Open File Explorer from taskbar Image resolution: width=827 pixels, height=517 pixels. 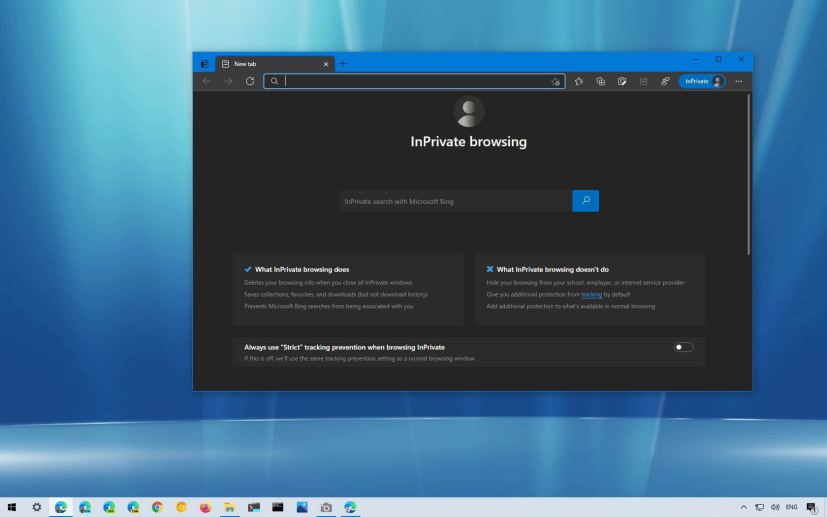click(229, 507)
